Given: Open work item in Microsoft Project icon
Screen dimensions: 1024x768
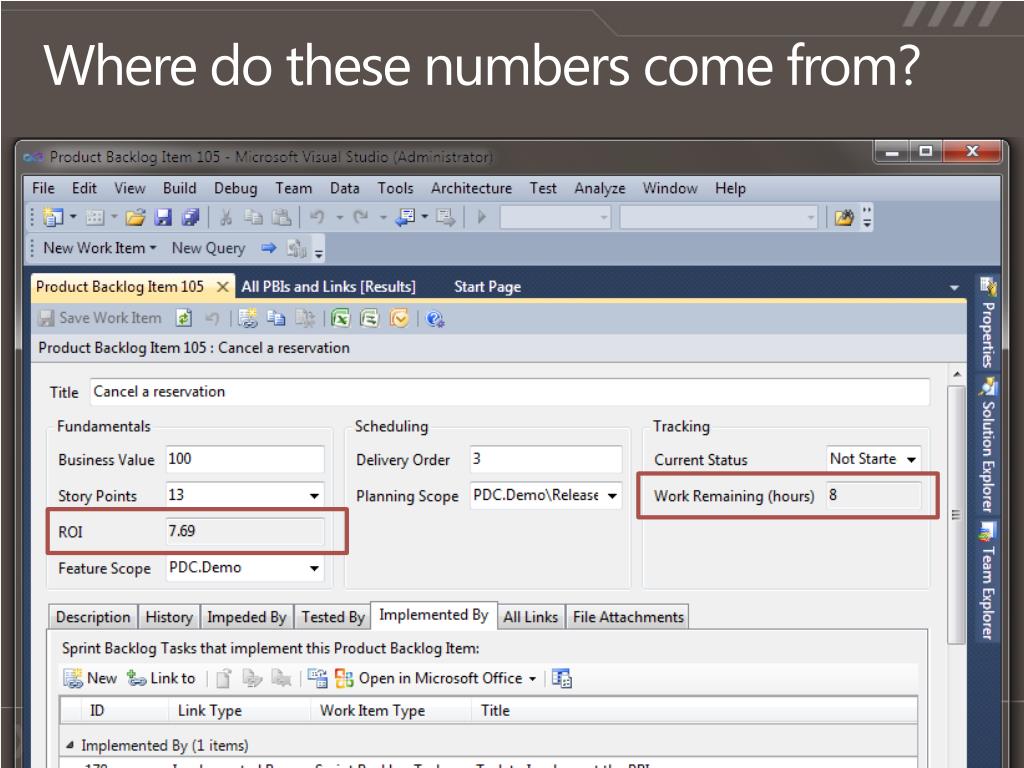Looking at the screenshot, I should click(x=370, y=319).
